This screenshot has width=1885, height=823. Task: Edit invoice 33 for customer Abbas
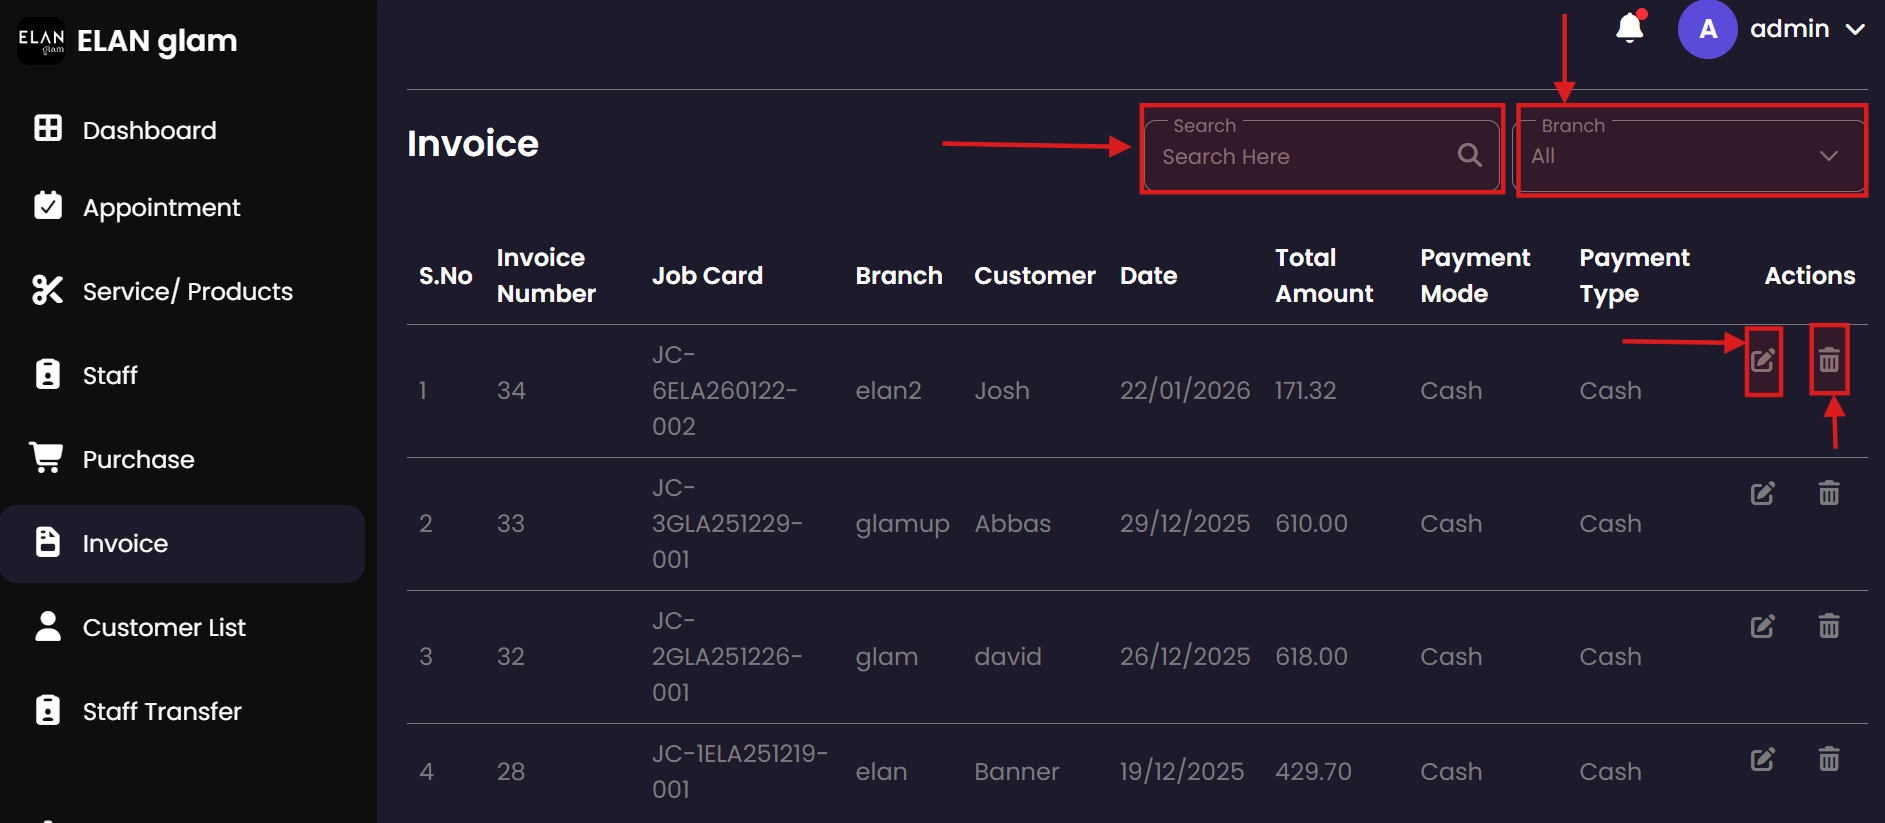1762,493
